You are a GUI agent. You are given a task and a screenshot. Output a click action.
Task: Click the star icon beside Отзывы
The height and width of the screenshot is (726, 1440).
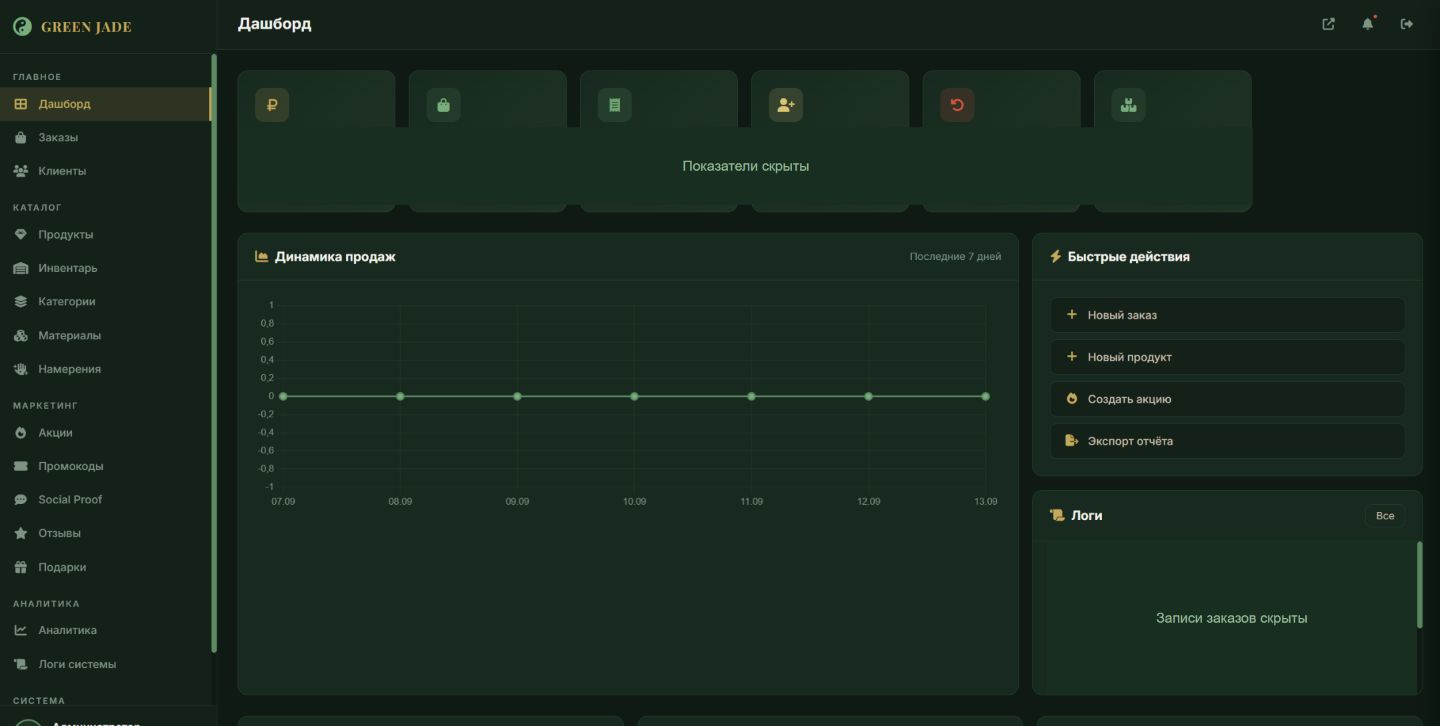(20, 534)
